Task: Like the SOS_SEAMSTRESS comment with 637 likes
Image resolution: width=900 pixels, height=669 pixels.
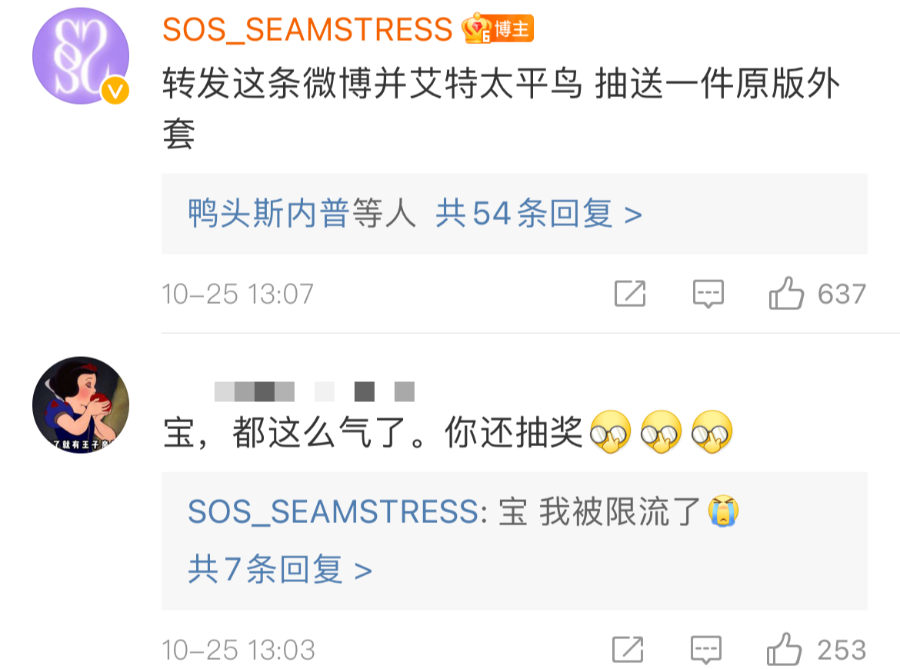Action: [x=786, y=293]
